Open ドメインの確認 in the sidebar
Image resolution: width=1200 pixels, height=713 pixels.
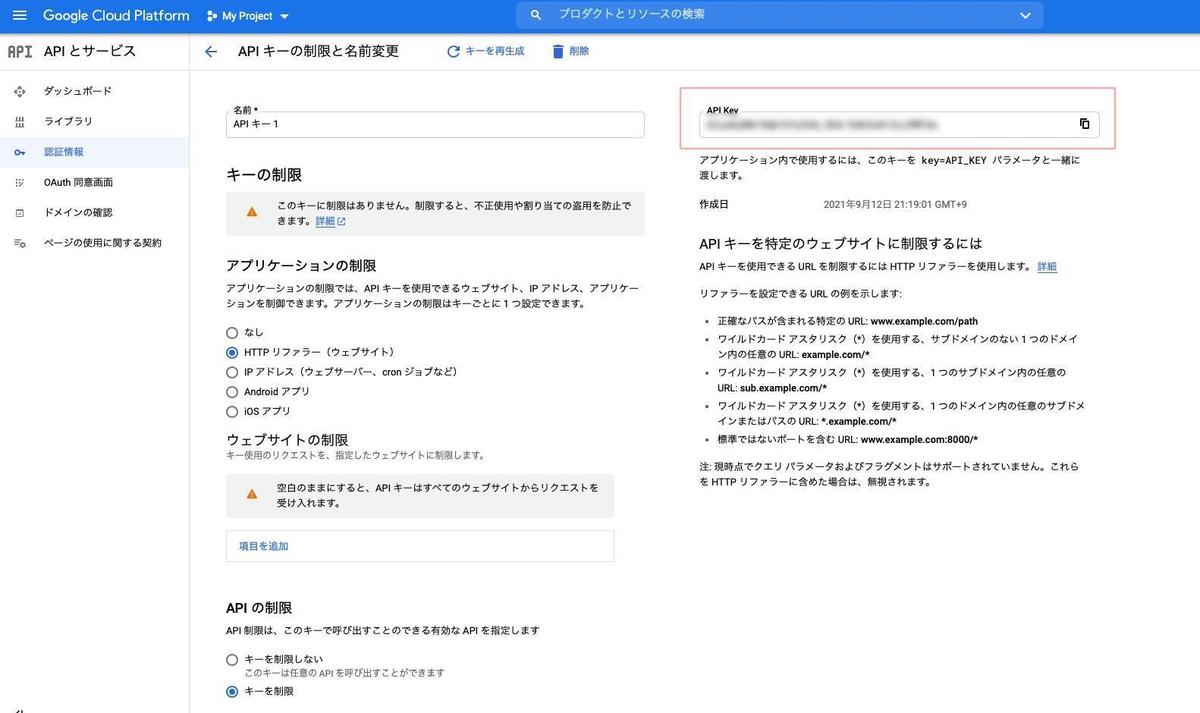(x=78, y=213)
